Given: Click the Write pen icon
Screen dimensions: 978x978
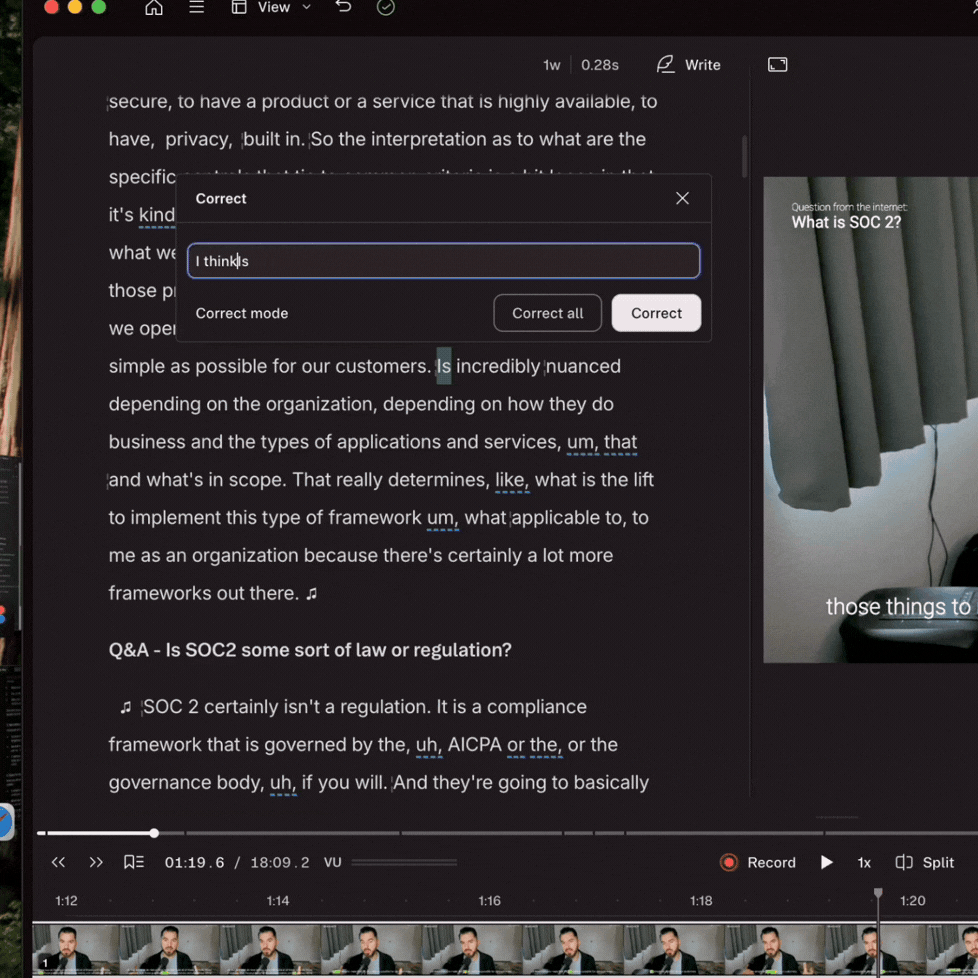Looking at the screenshot, I should click(666, 64).
